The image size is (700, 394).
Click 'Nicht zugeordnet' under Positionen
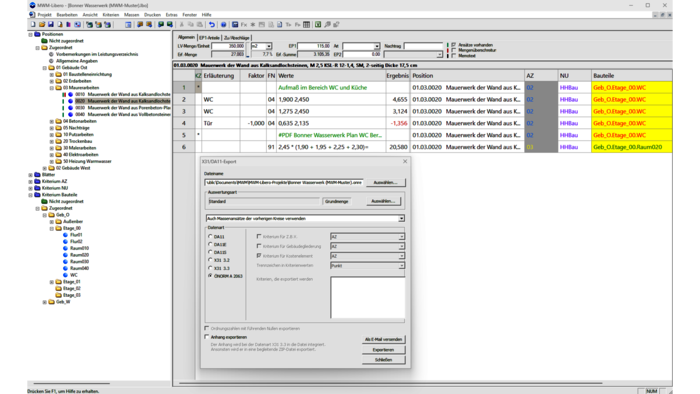point(66,41)
